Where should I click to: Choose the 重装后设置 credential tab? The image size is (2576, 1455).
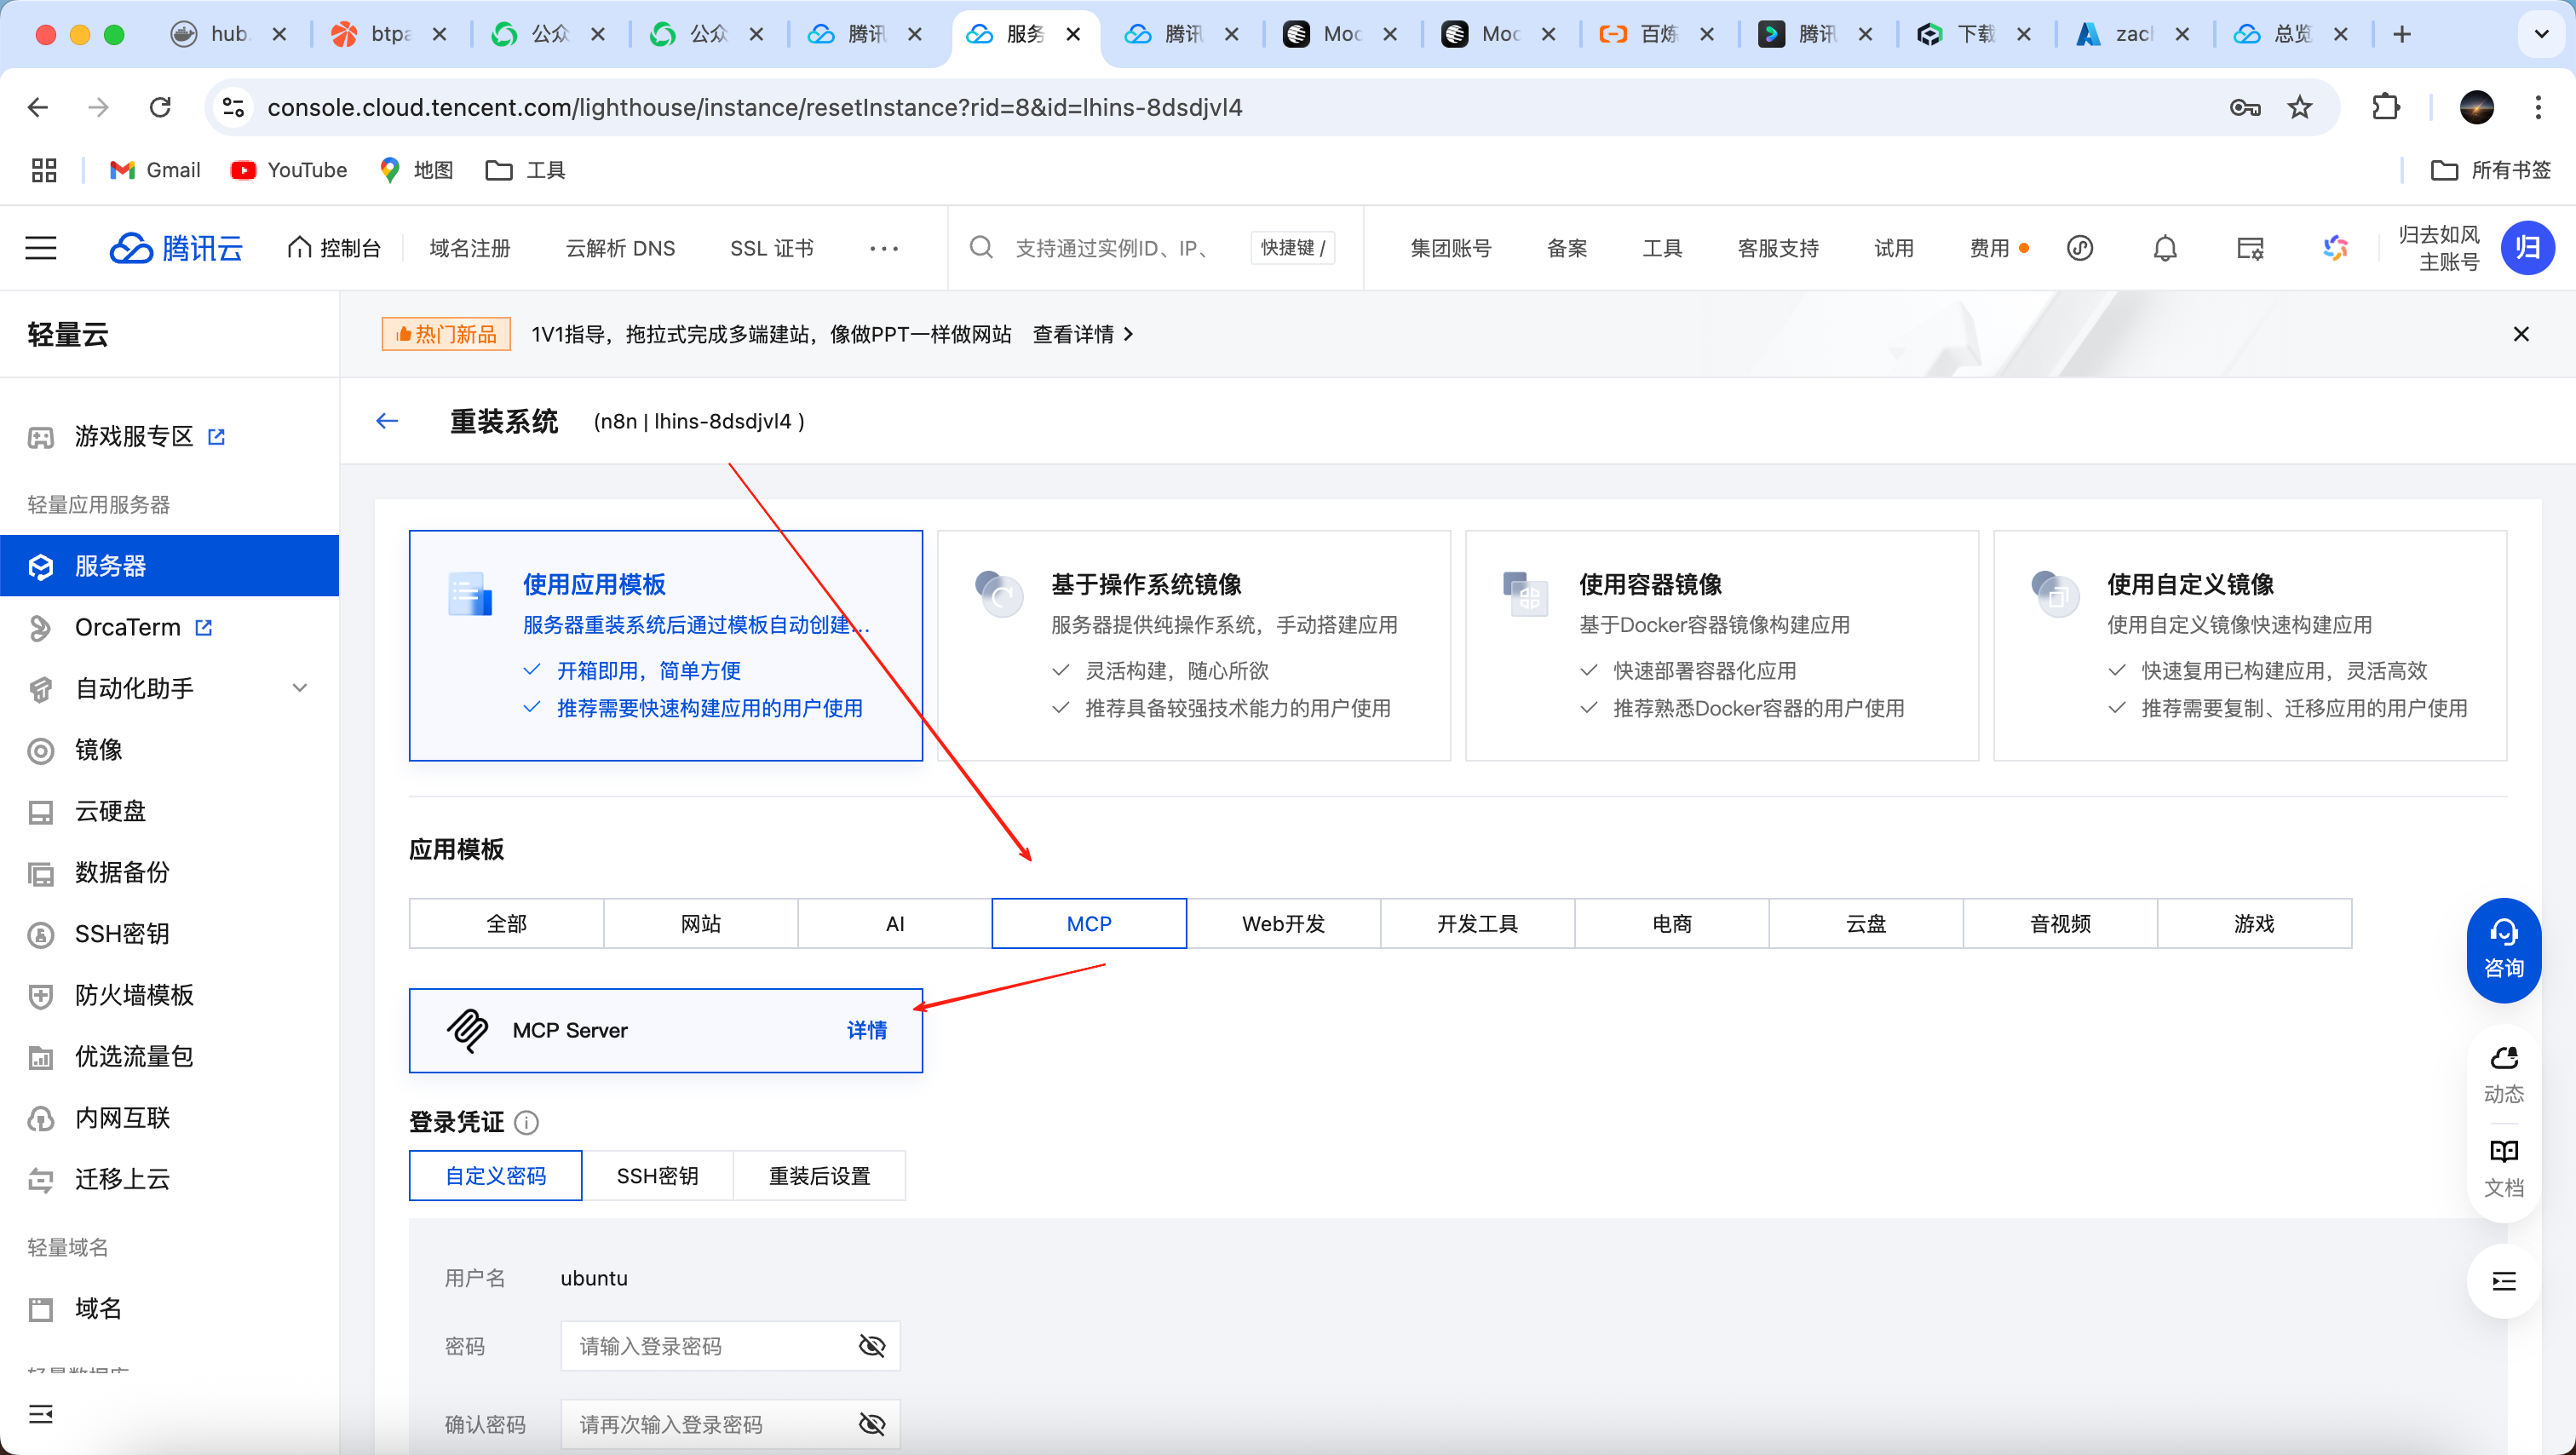819,1176
